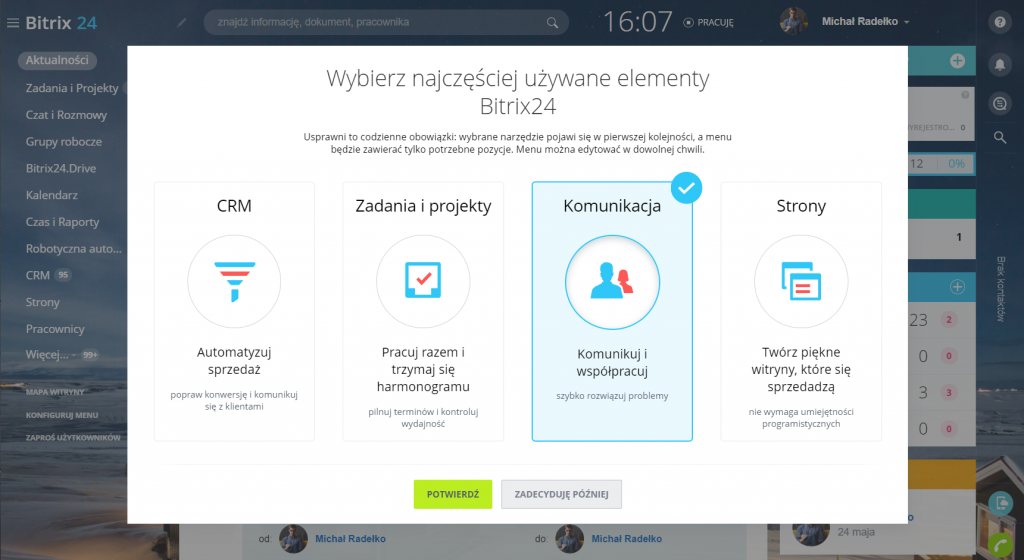Open Kalendarz in the left menu

point(52,195)
